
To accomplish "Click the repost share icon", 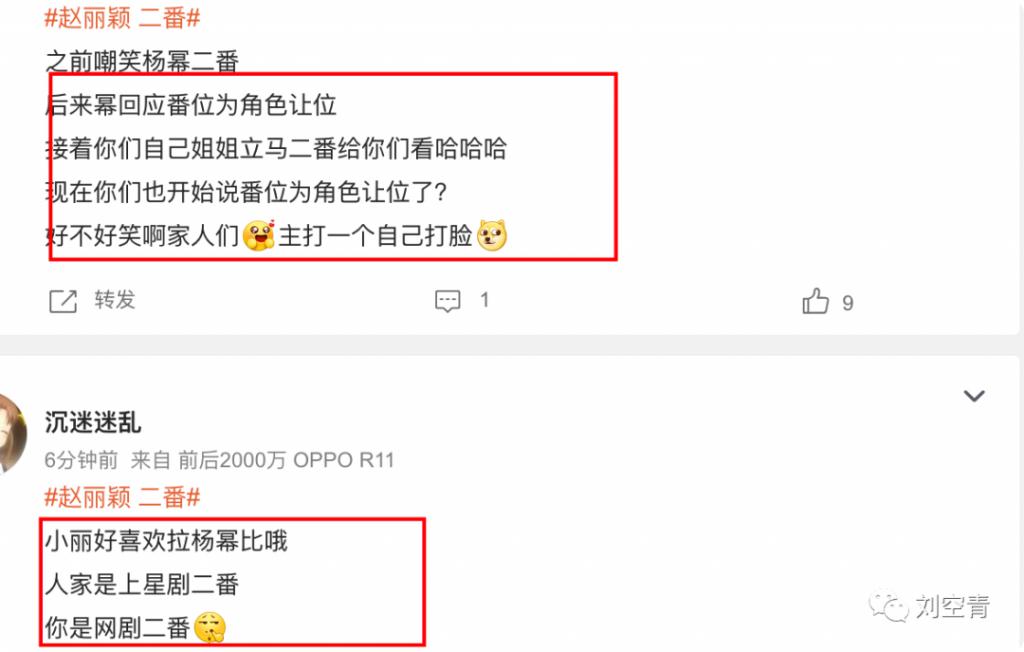I will pos(63,301).
